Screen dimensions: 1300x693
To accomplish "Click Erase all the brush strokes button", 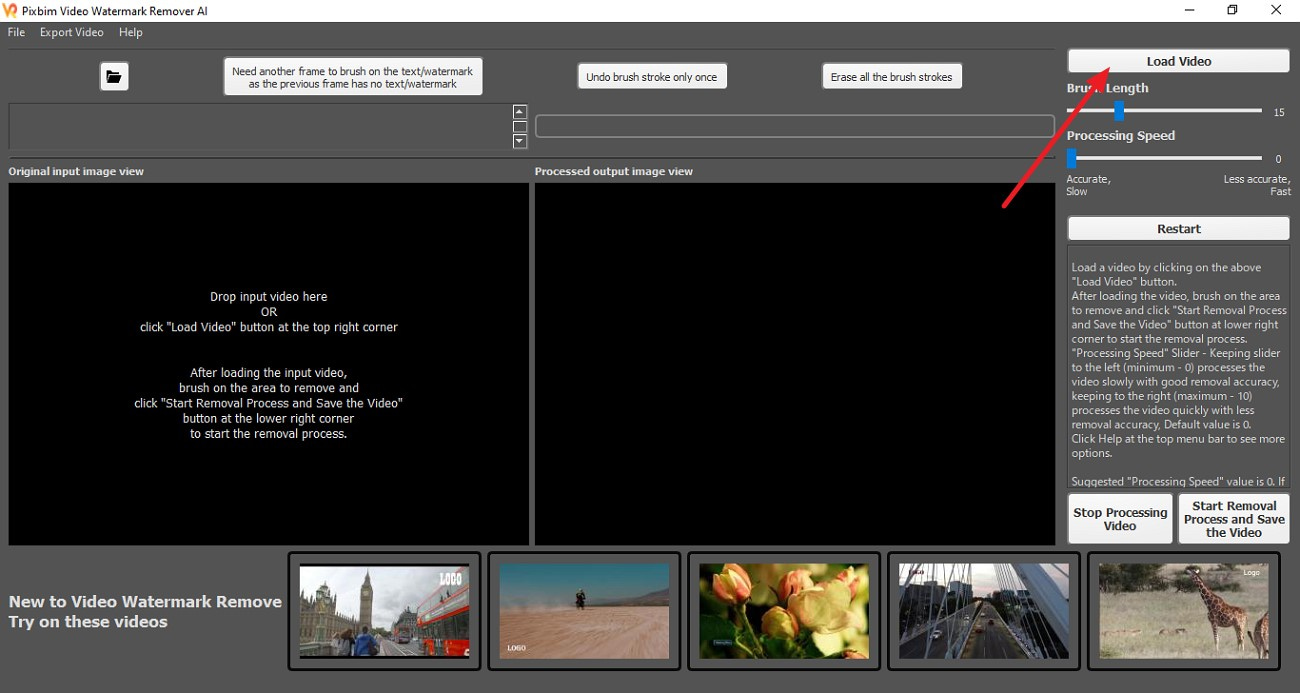I will (892, 77).
